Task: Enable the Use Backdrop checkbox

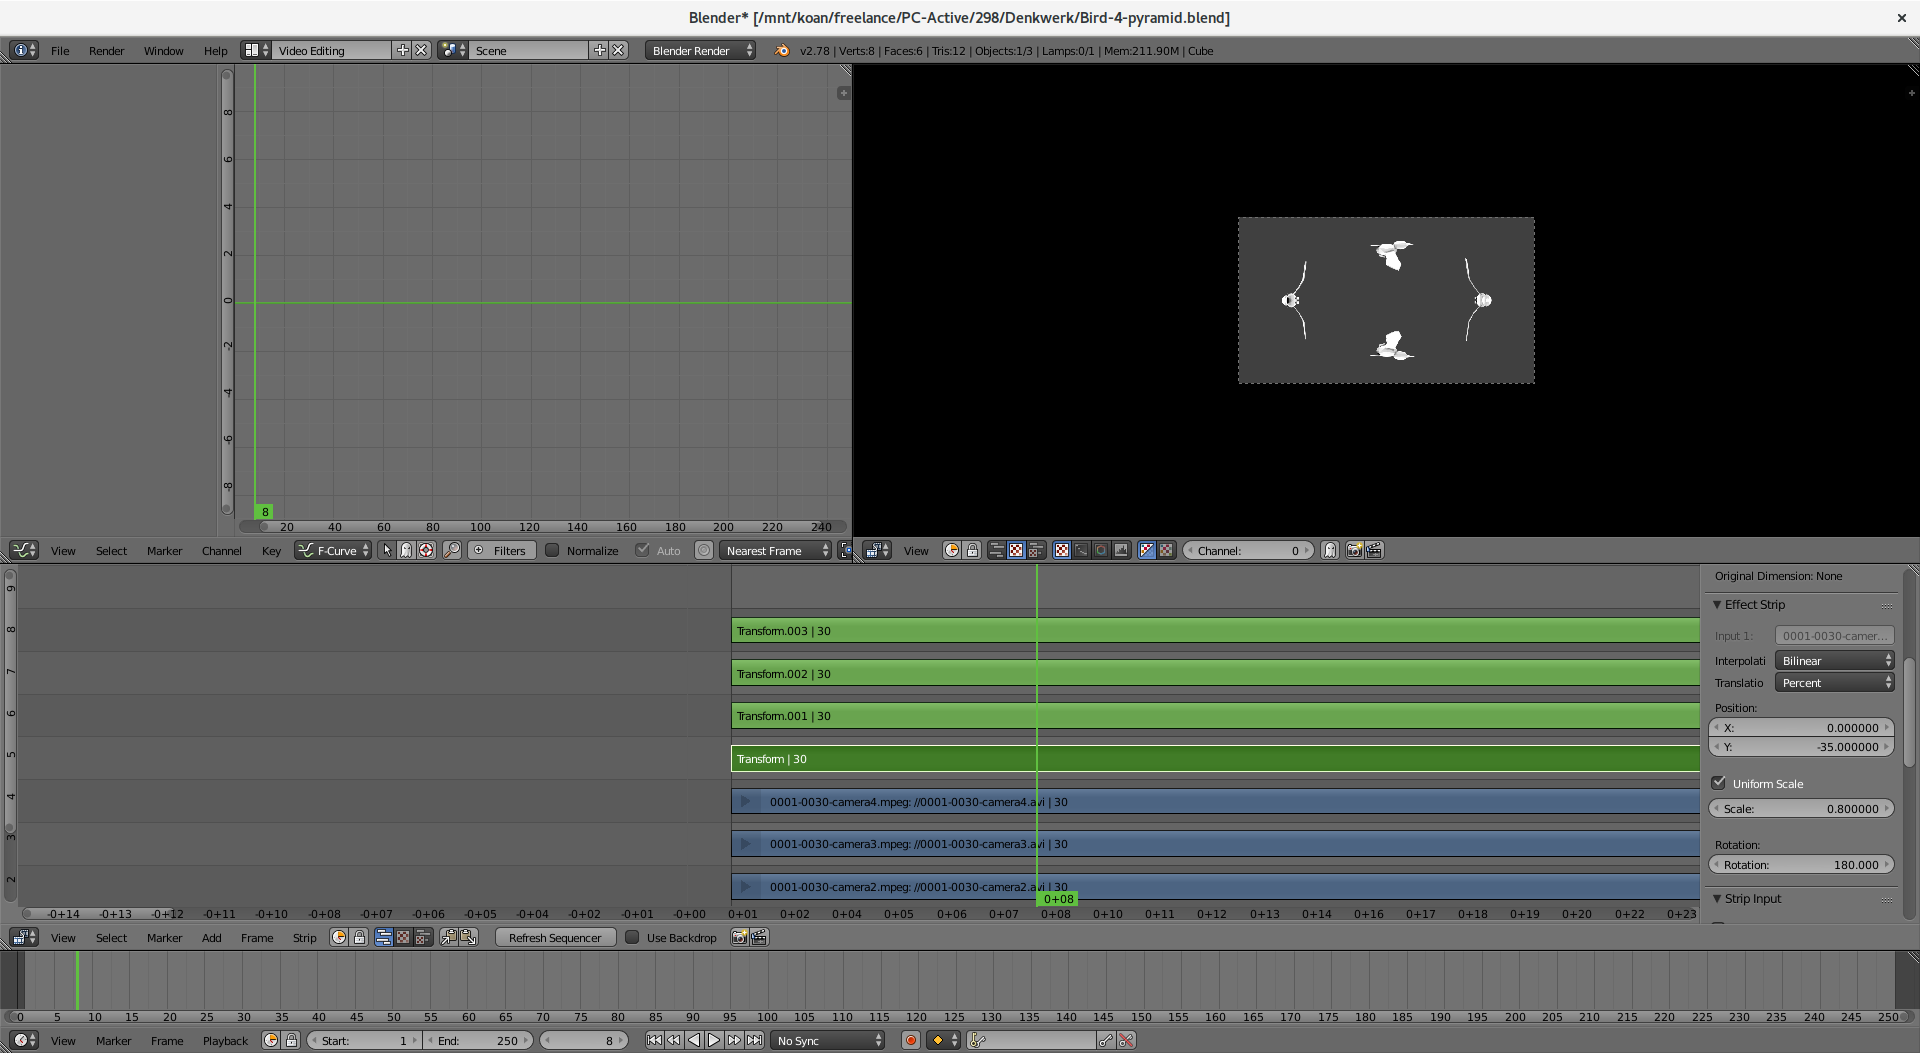Action: 632,937
